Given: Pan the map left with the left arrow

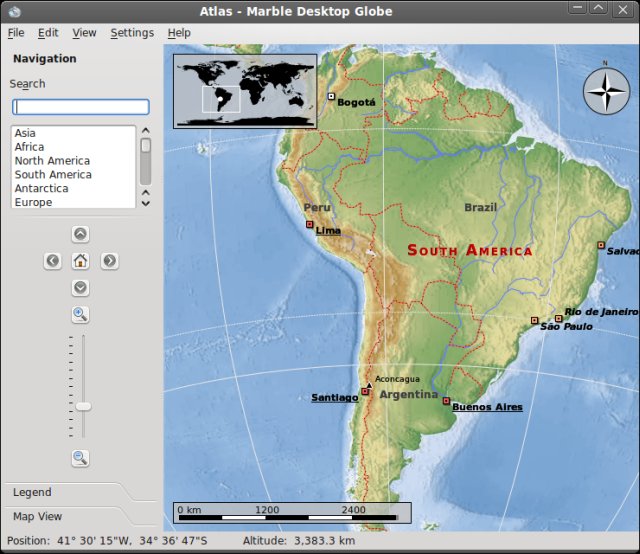Looking at the screenshot, I should click(x=53, y=260).
